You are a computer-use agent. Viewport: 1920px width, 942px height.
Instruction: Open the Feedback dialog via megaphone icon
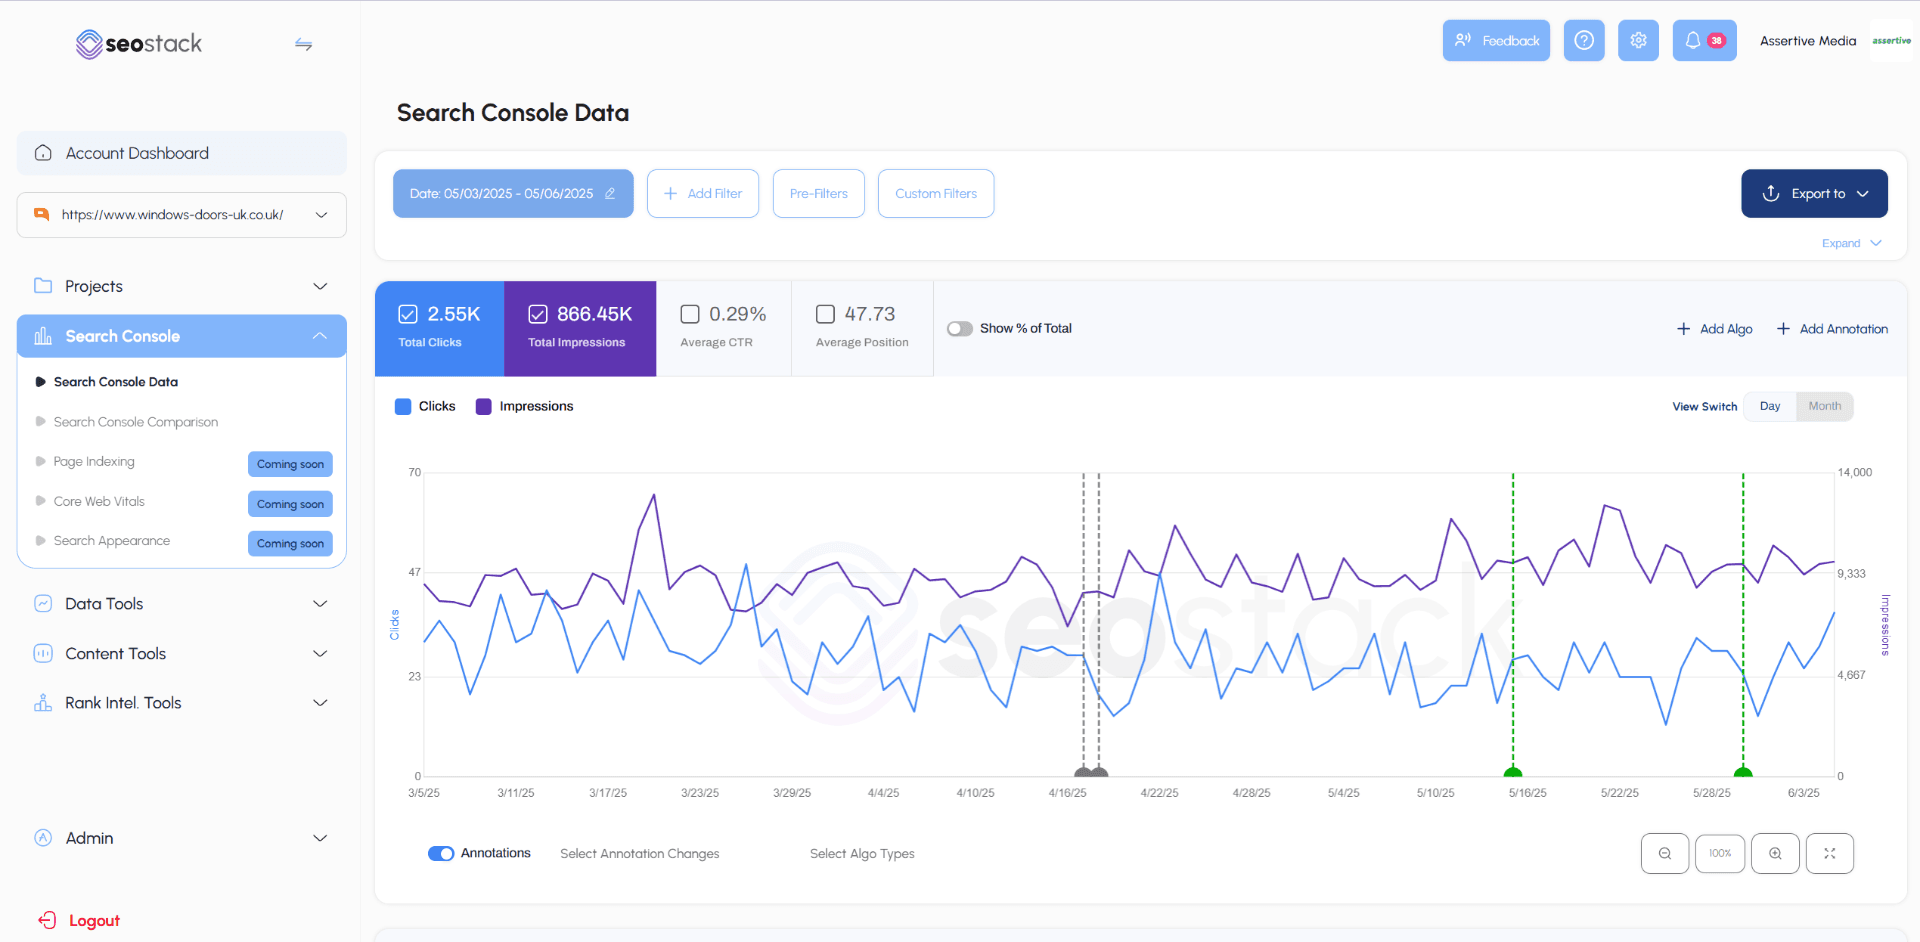tap(1496, 40)
